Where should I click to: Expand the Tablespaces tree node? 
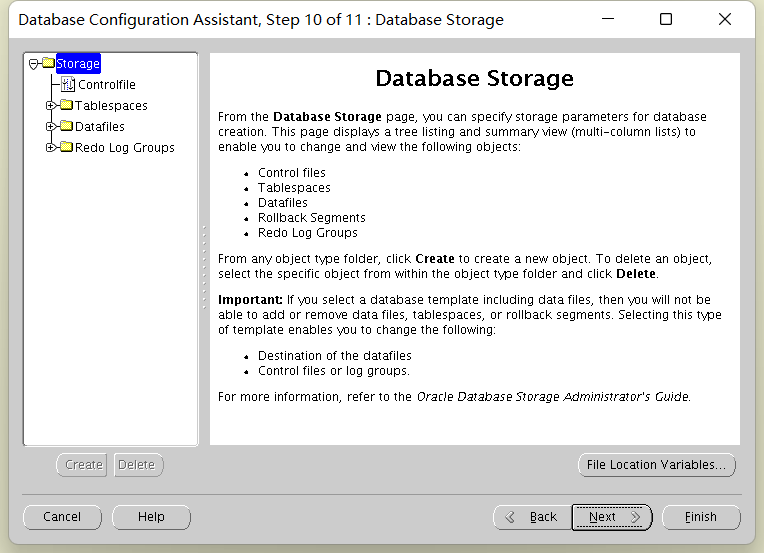[50, 105]
